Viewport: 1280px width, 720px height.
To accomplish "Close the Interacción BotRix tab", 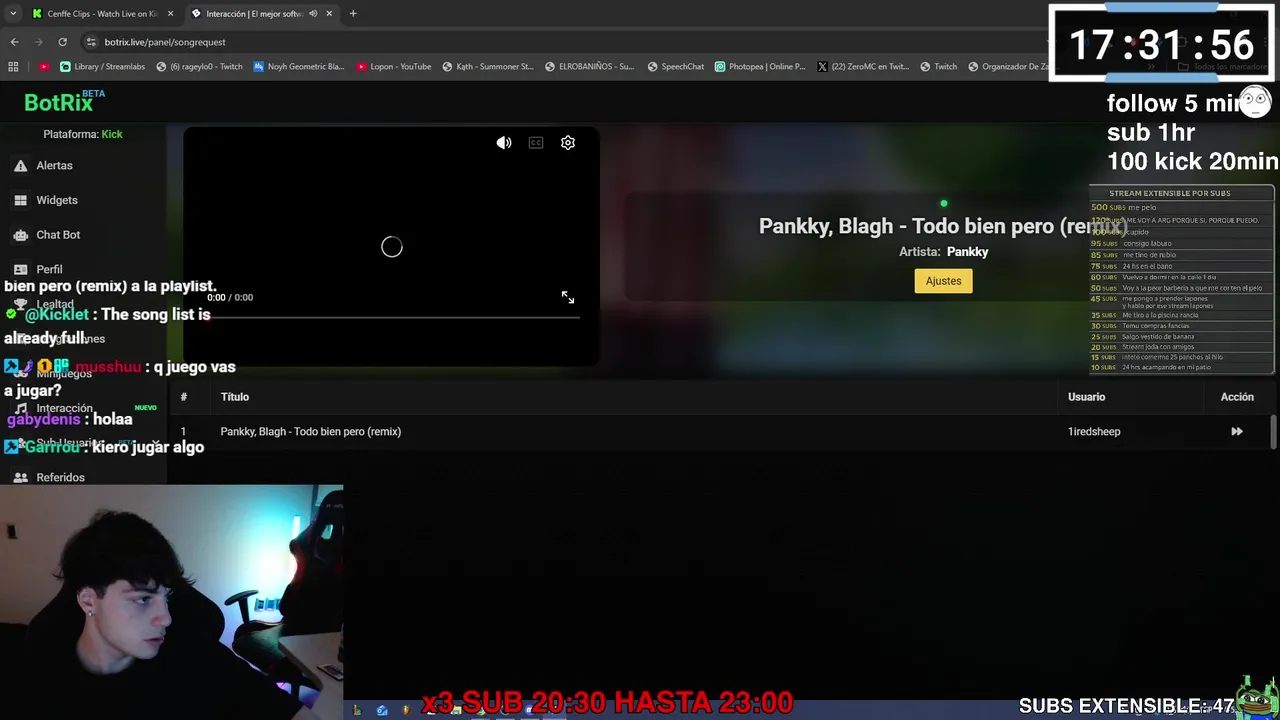I will [329, 14].
